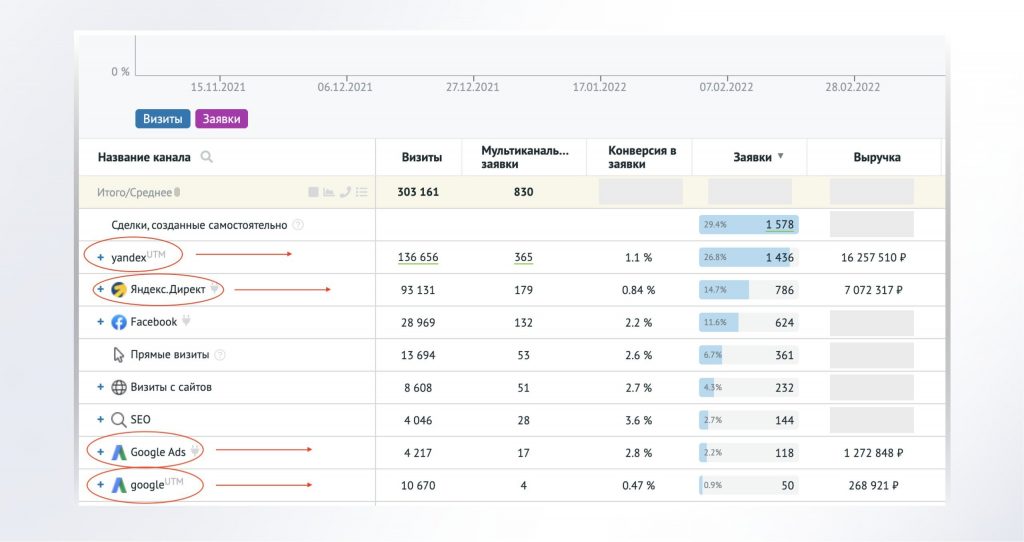Click the Выручка column header

[x=876, y=157]
